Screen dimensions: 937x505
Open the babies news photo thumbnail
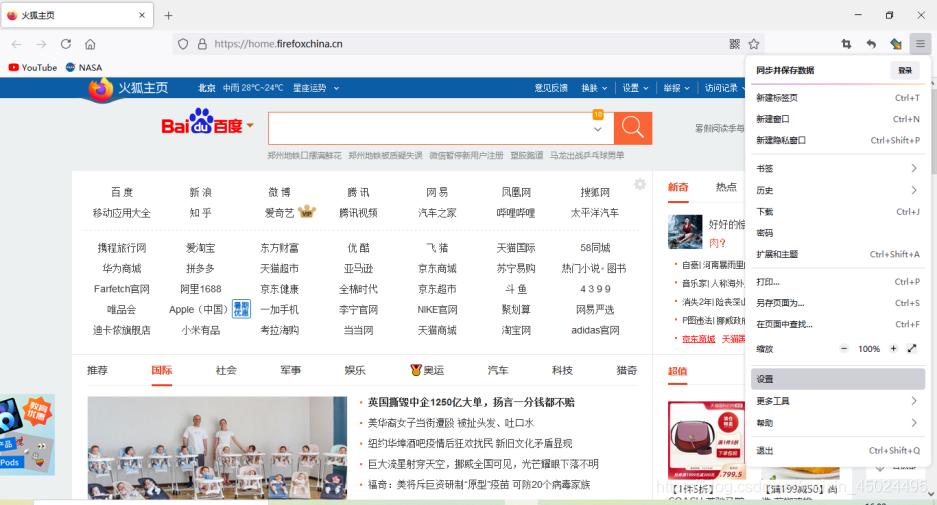coord(217,448)
